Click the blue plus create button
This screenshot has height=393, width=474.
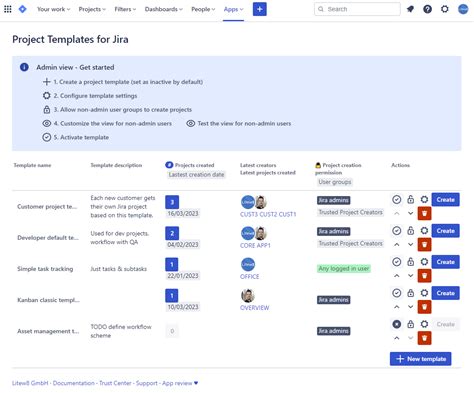pos(260,9)
